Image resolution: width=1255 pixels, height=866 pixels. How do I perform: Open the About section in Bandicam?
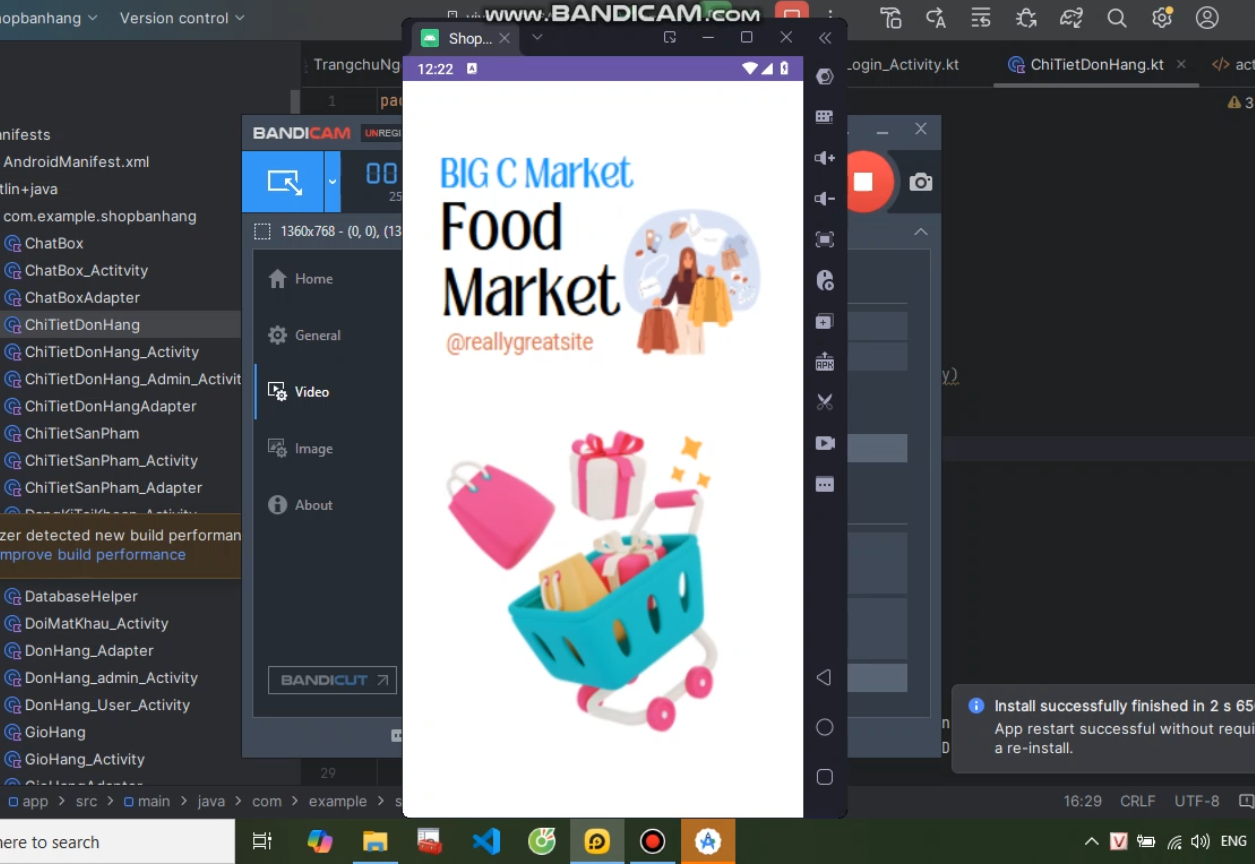click(x=300, y=505)
